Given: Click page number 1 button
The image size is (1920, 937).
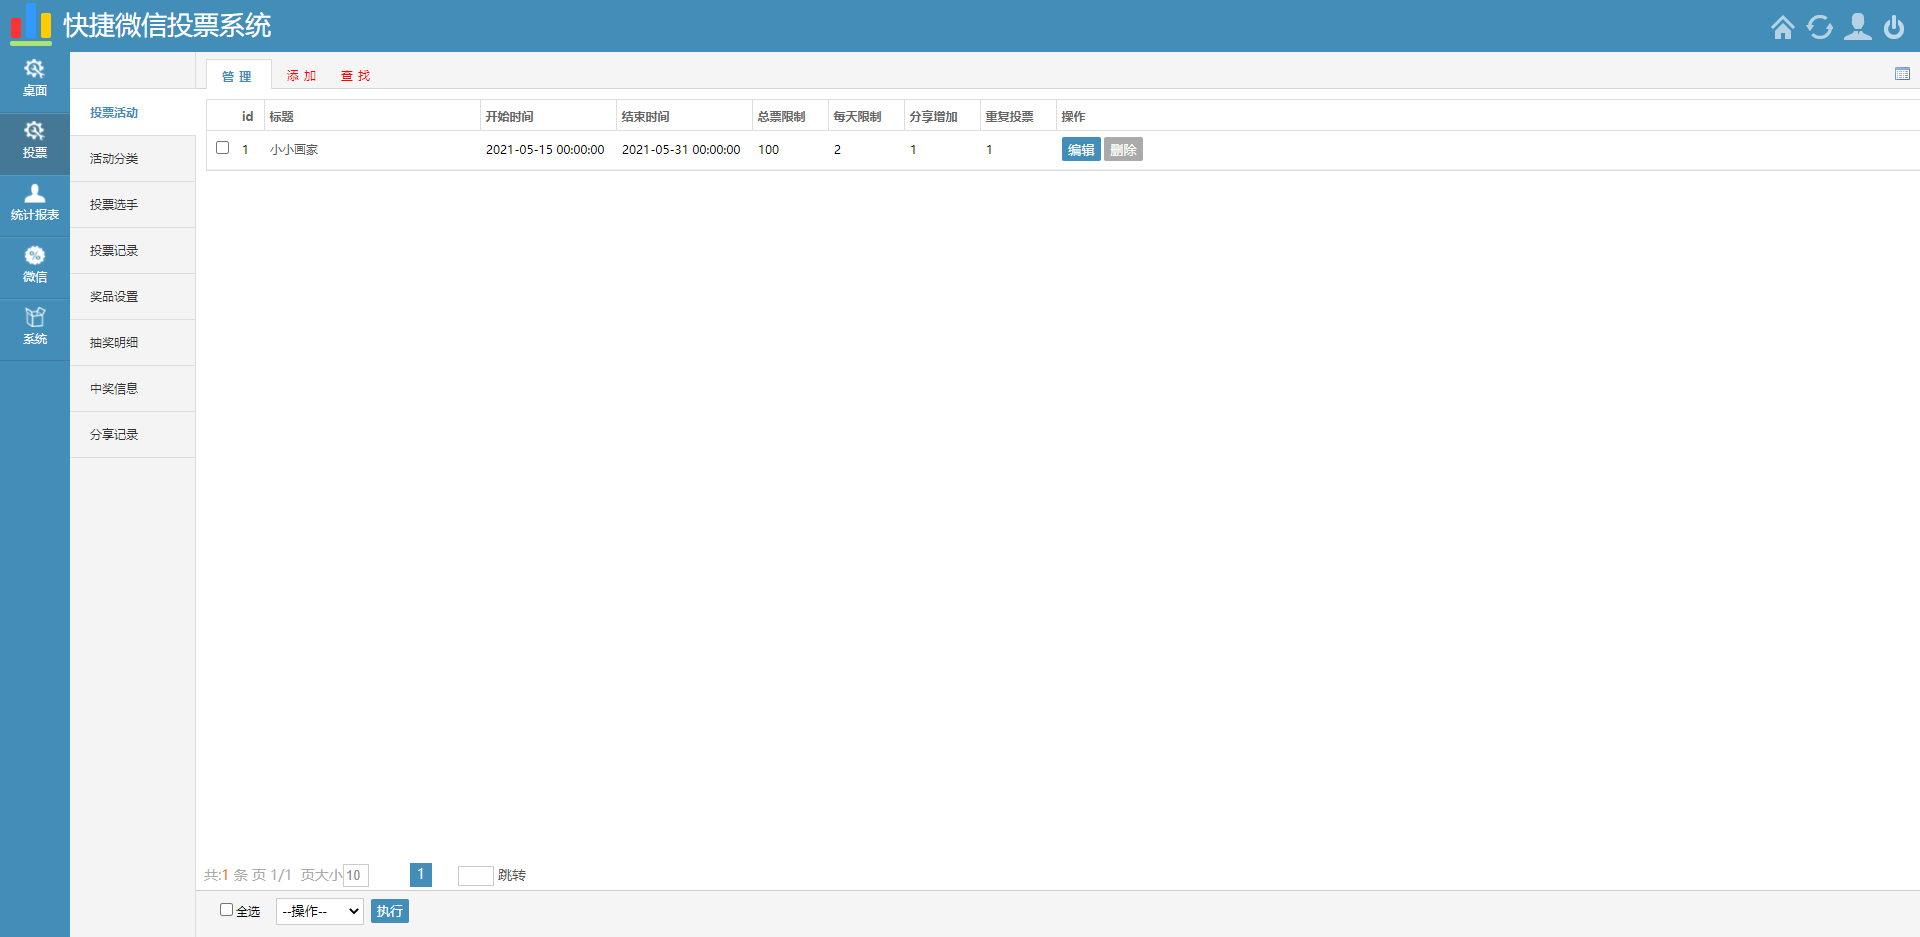Looking at the screenshot, I should pos(421,875).
